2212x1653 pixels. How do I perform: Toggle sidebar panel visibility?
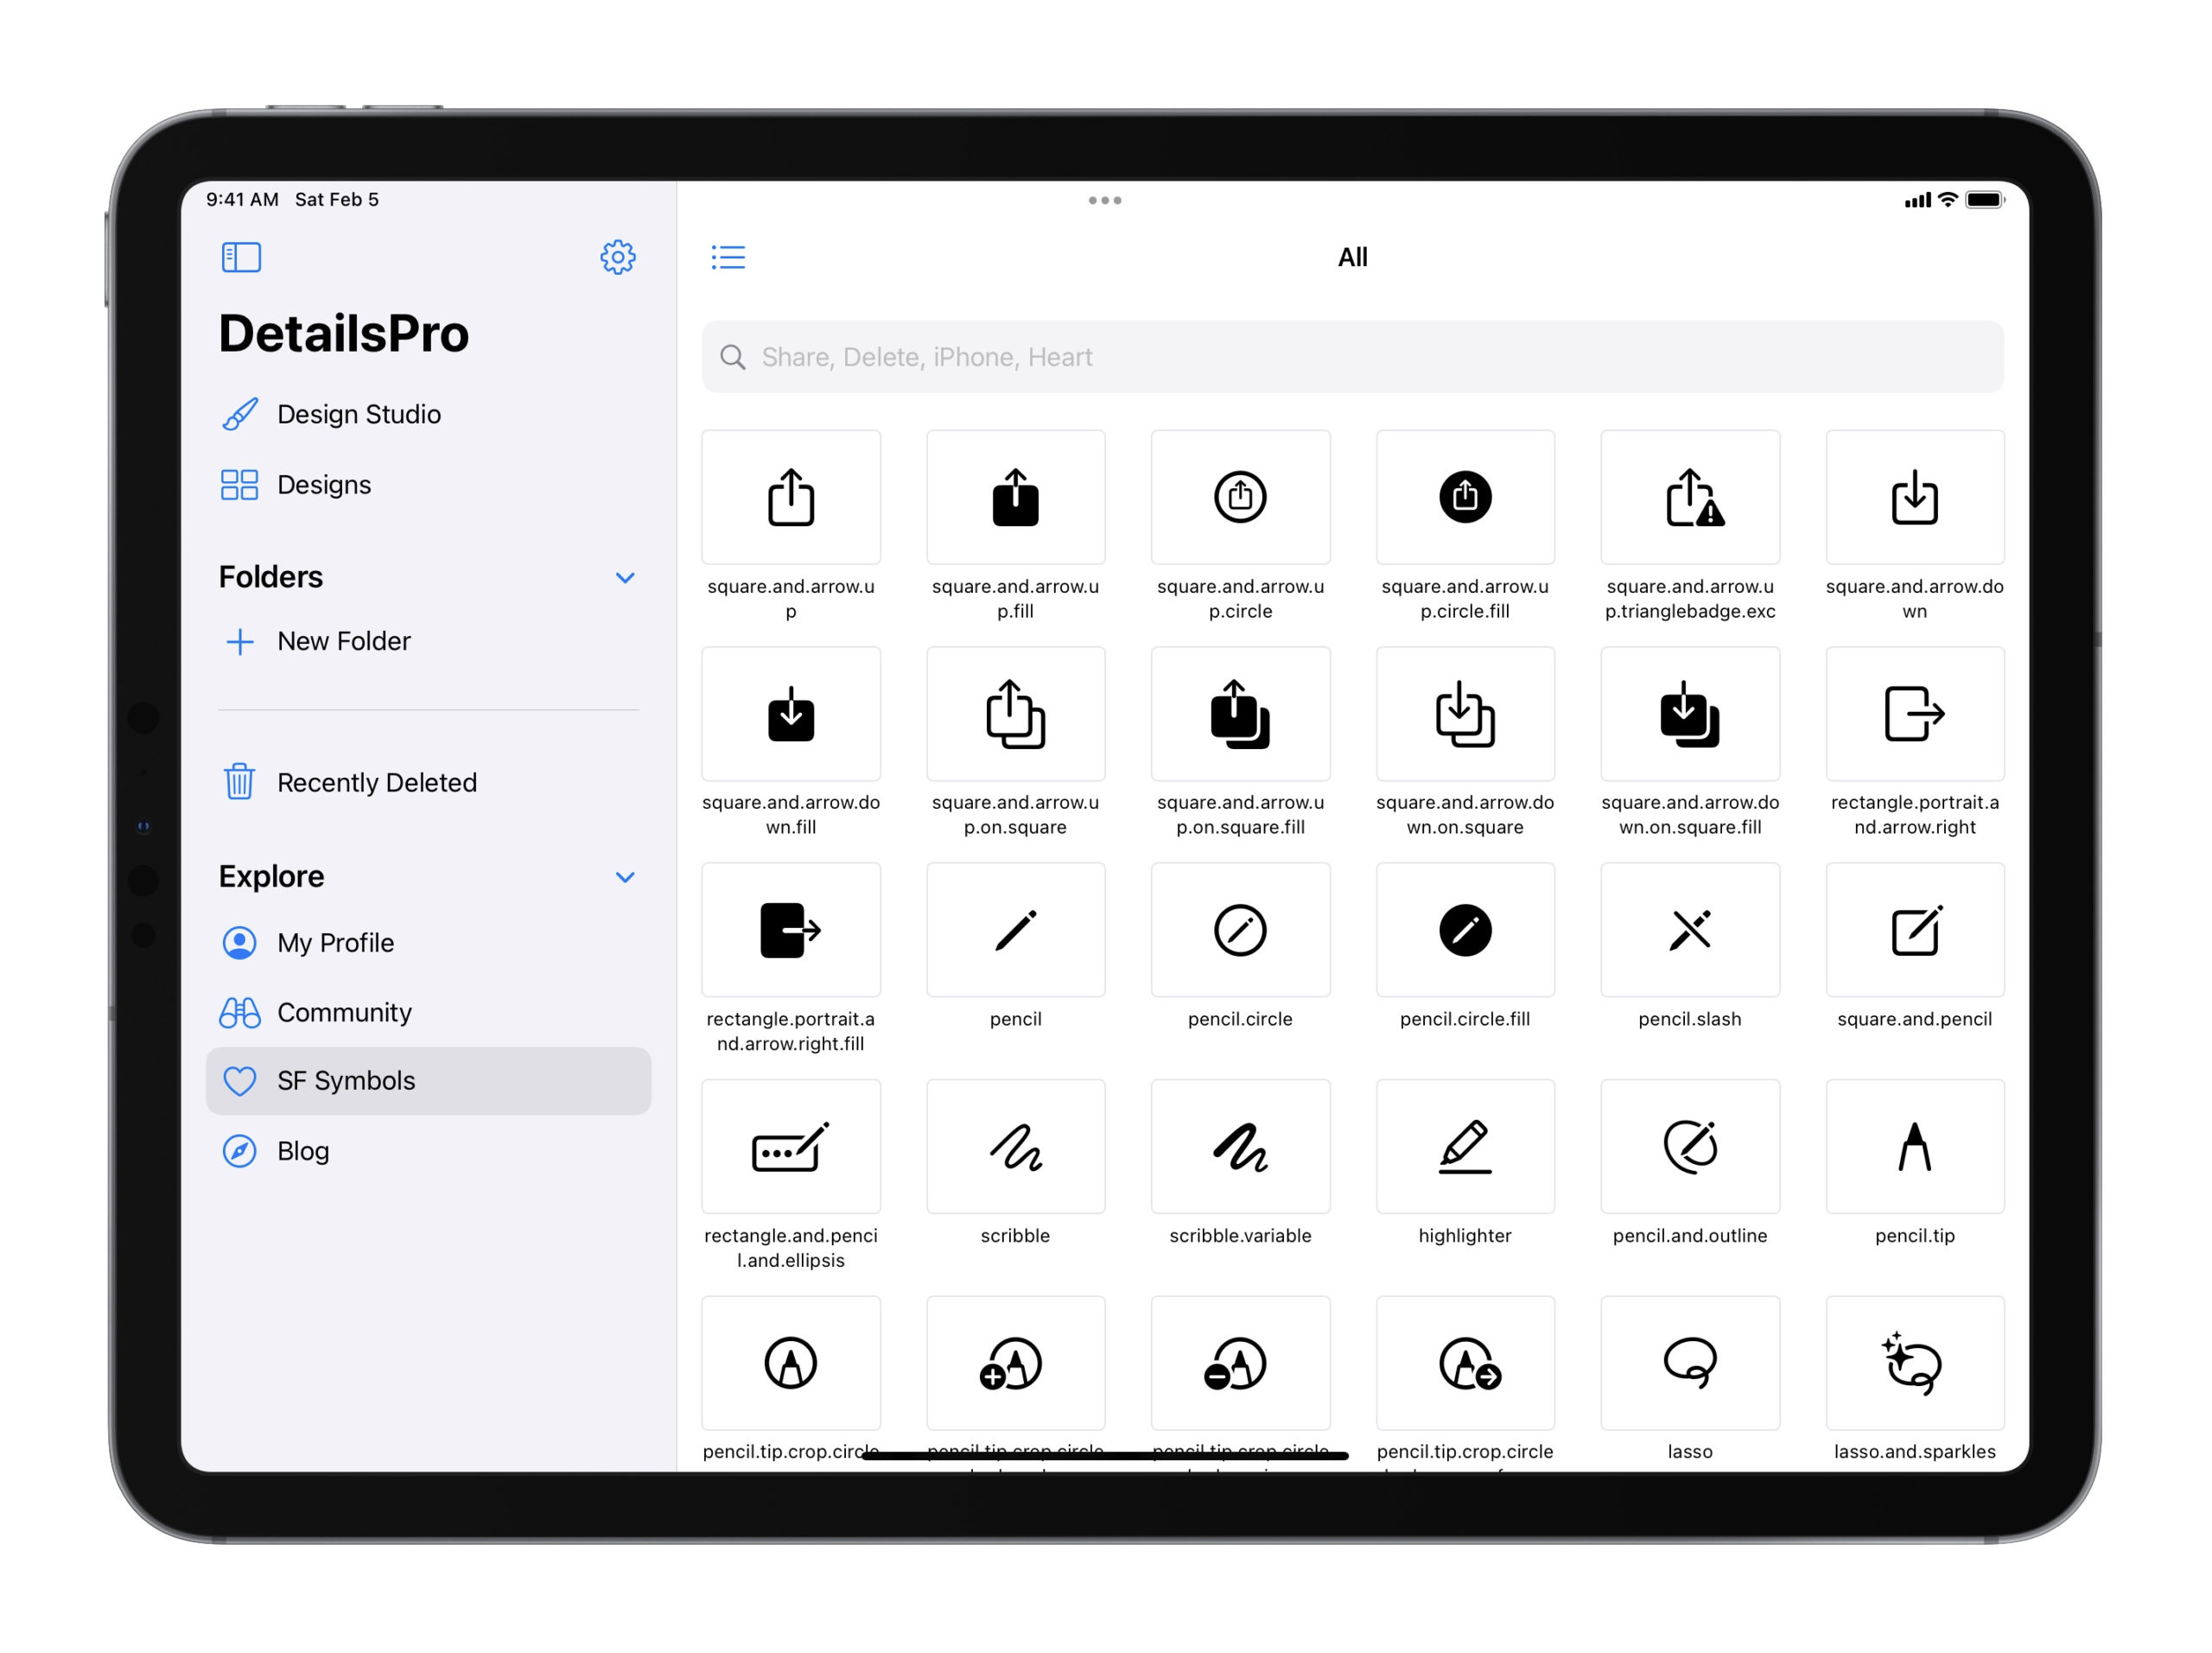coord(243,257)
